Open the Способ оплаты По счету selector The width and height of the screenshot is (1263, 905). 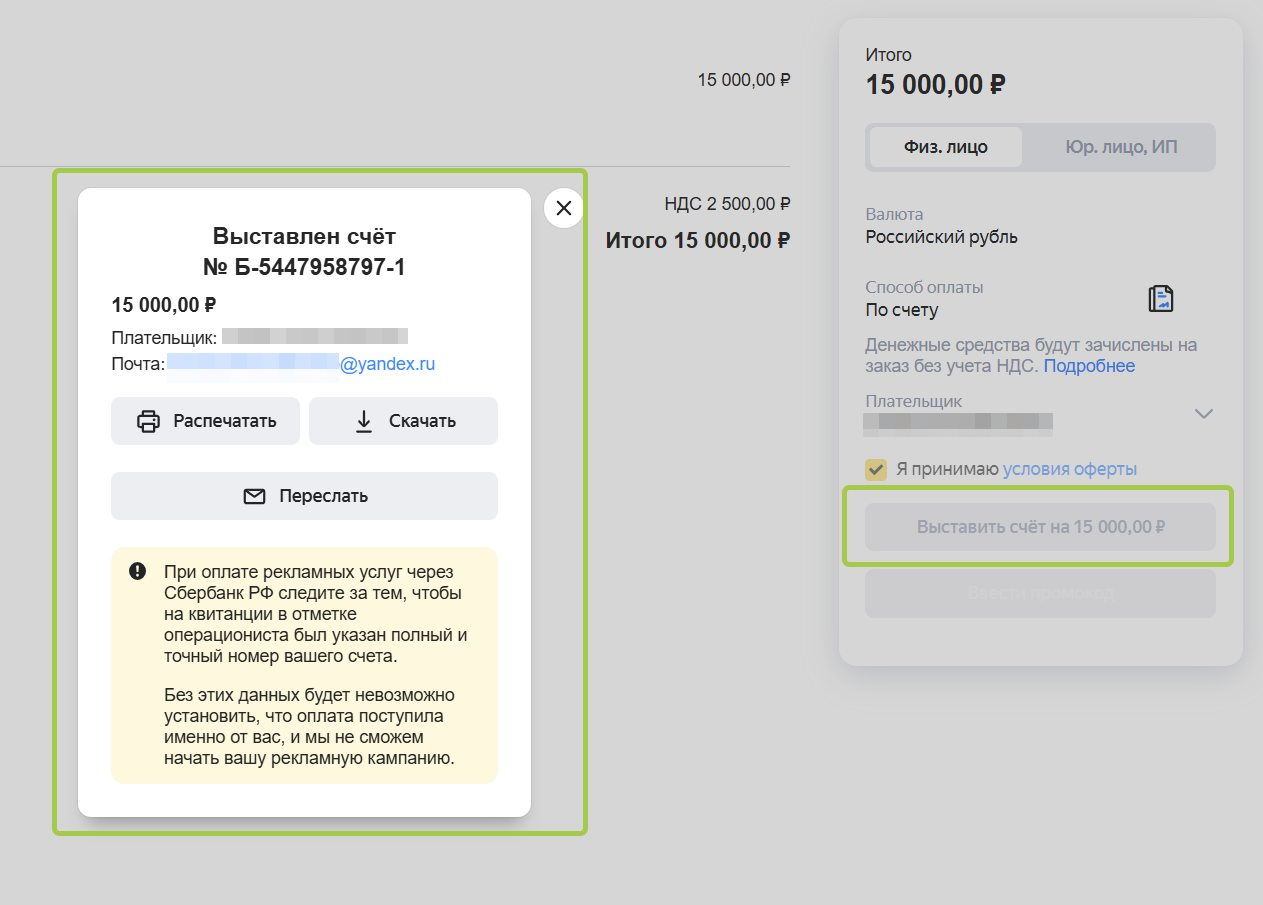[902, 310]
